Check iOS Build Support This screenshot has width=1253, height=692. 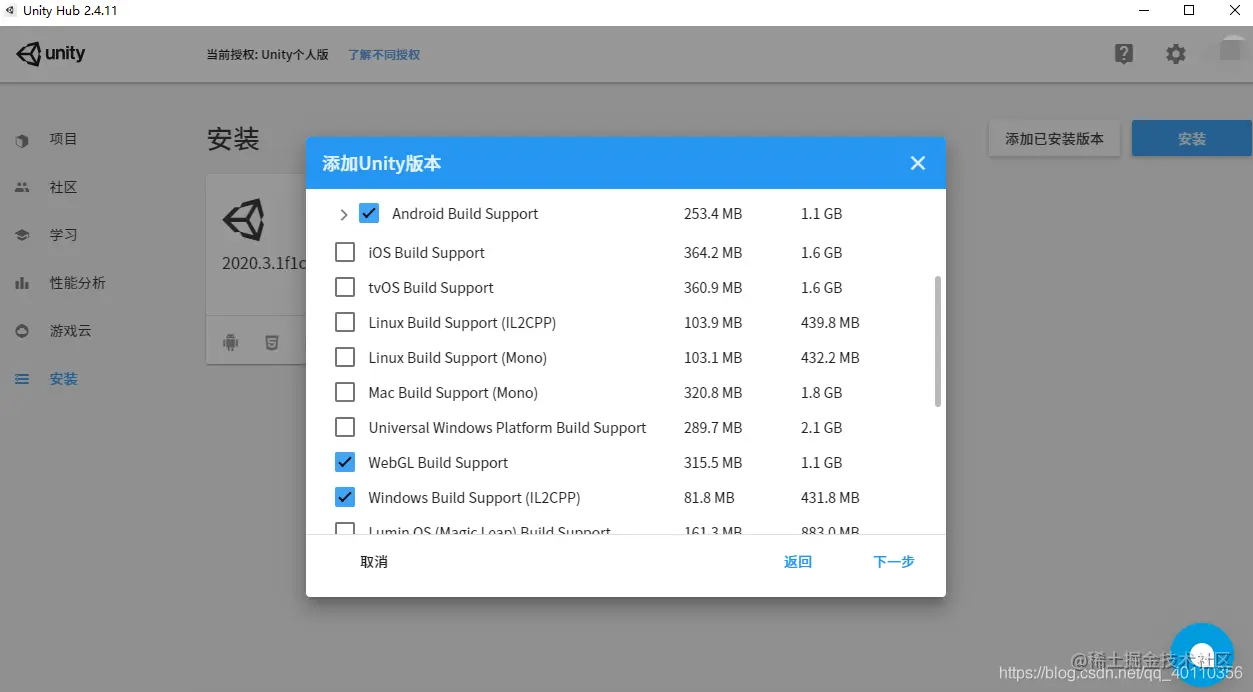point(345,252)
